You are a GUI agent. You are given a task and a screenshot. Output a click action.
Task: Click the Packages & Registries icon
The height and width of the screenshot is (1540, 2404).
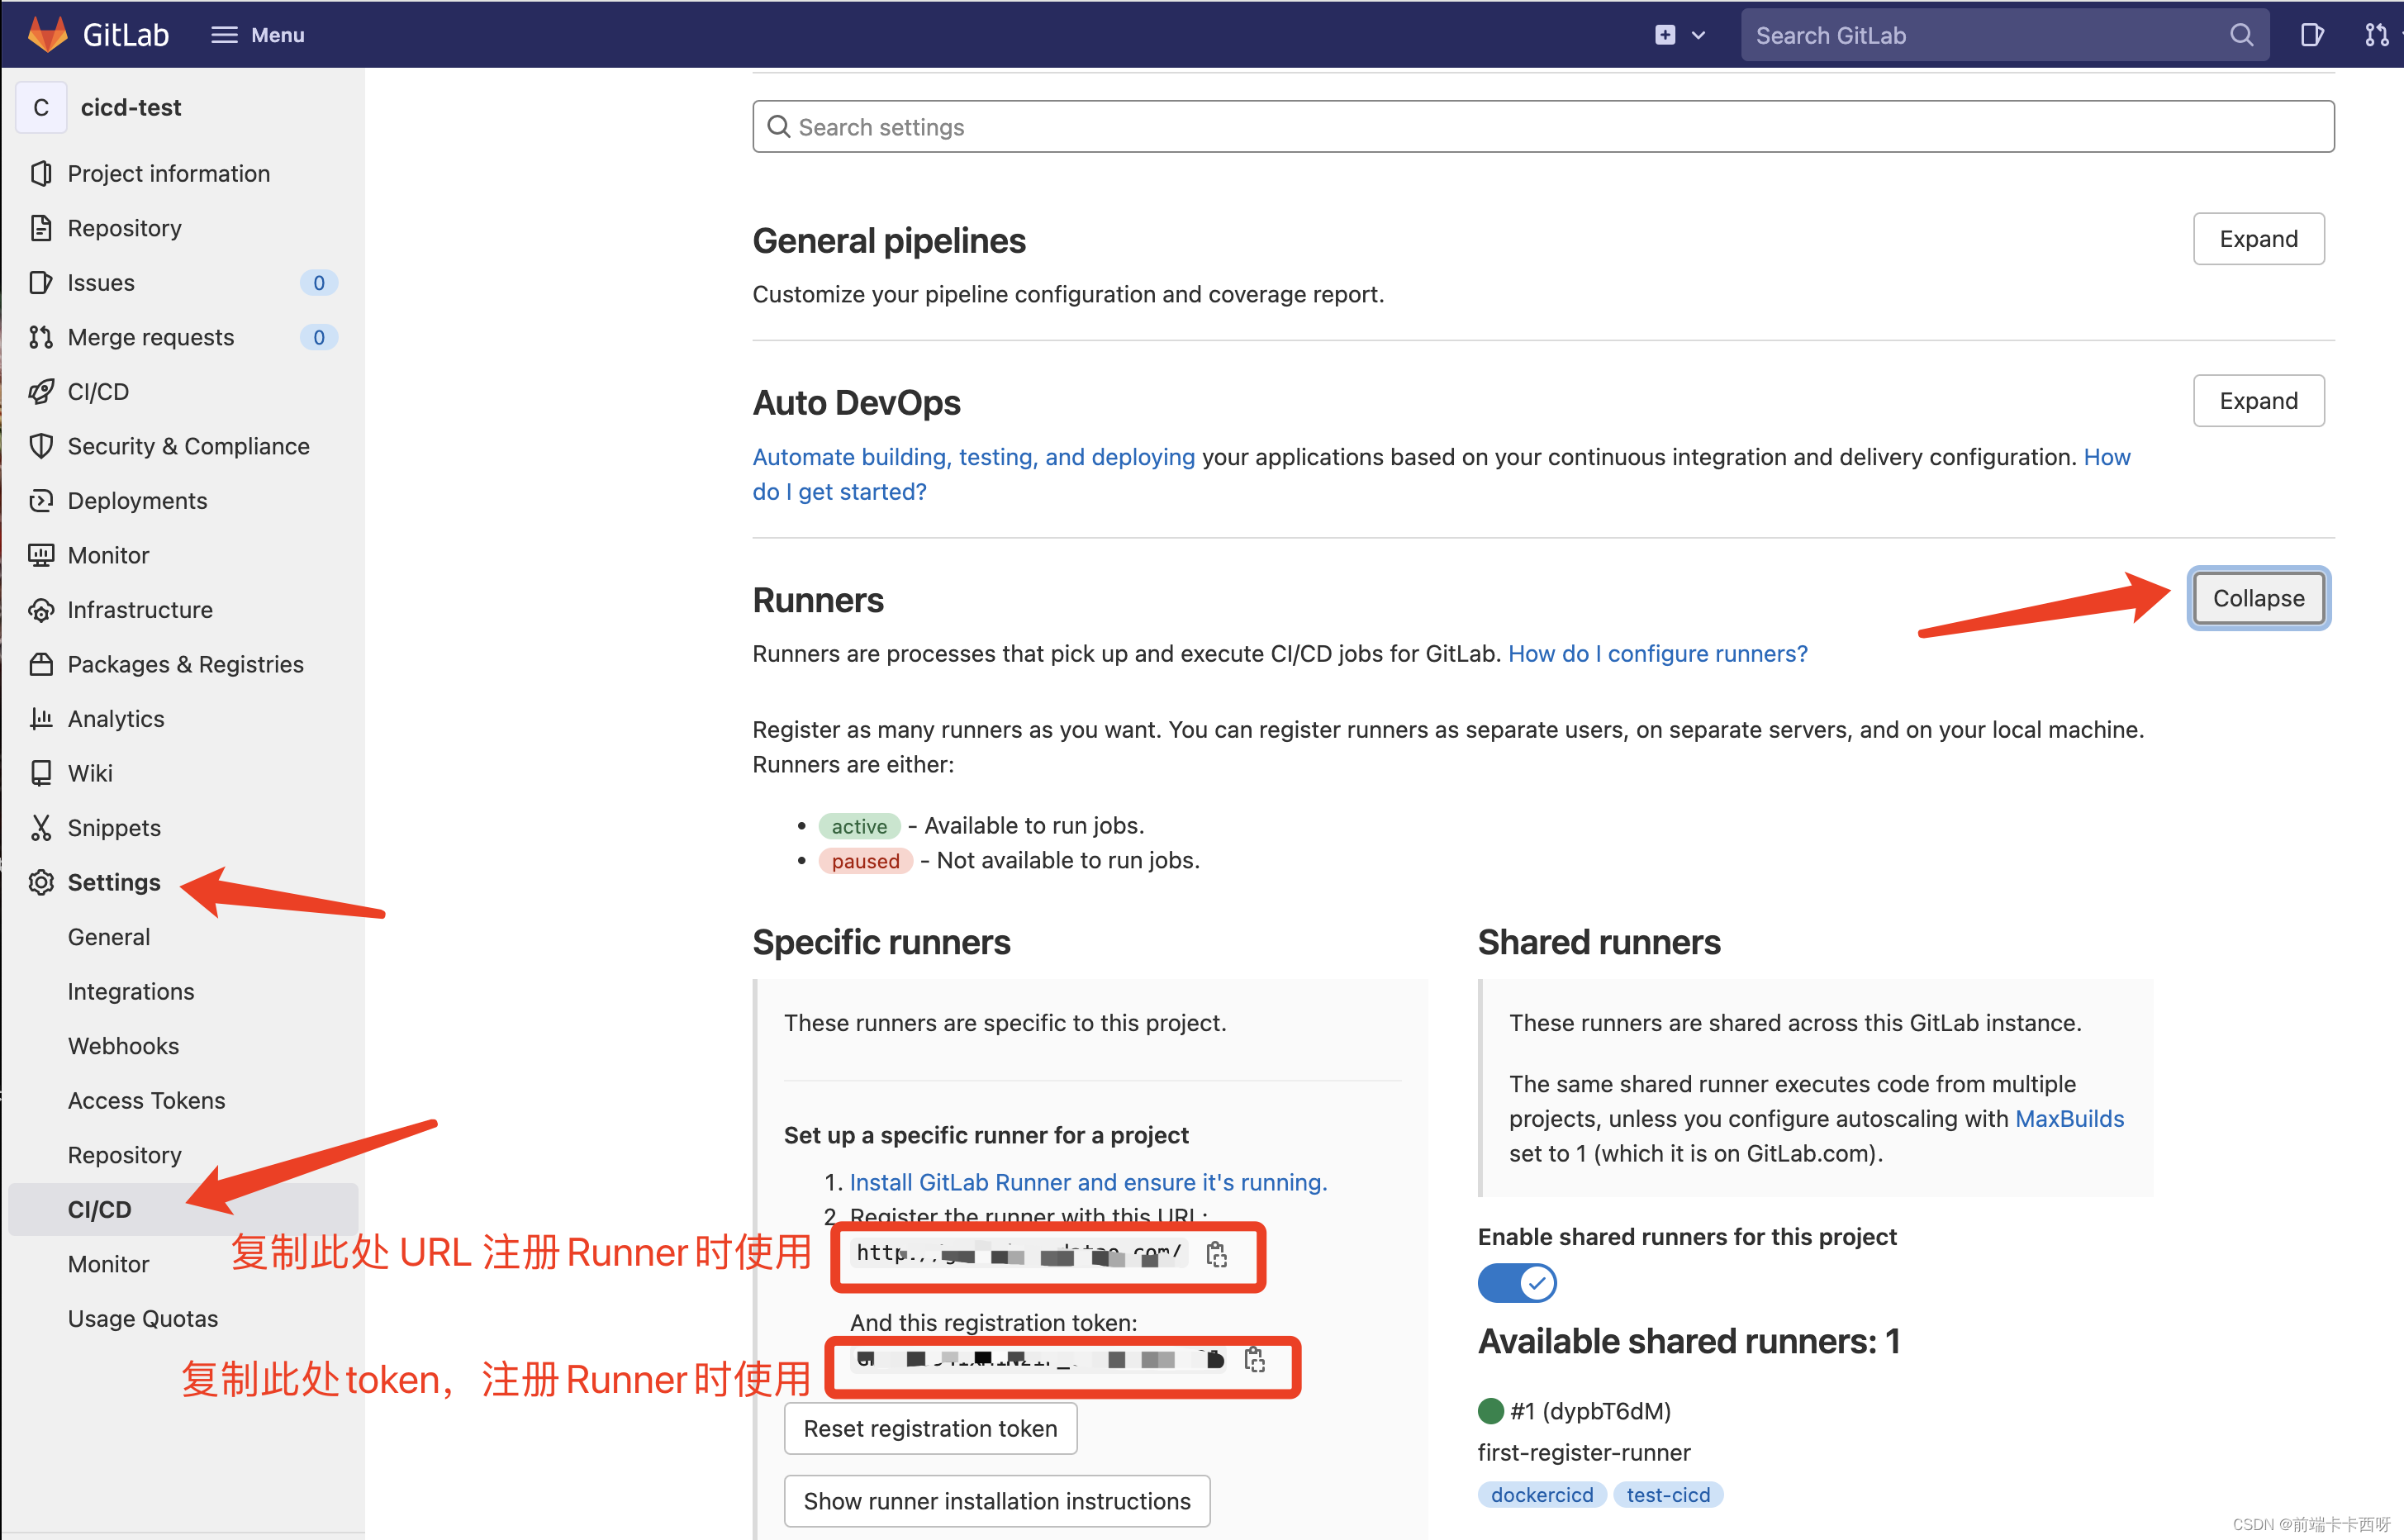point(40,663)
